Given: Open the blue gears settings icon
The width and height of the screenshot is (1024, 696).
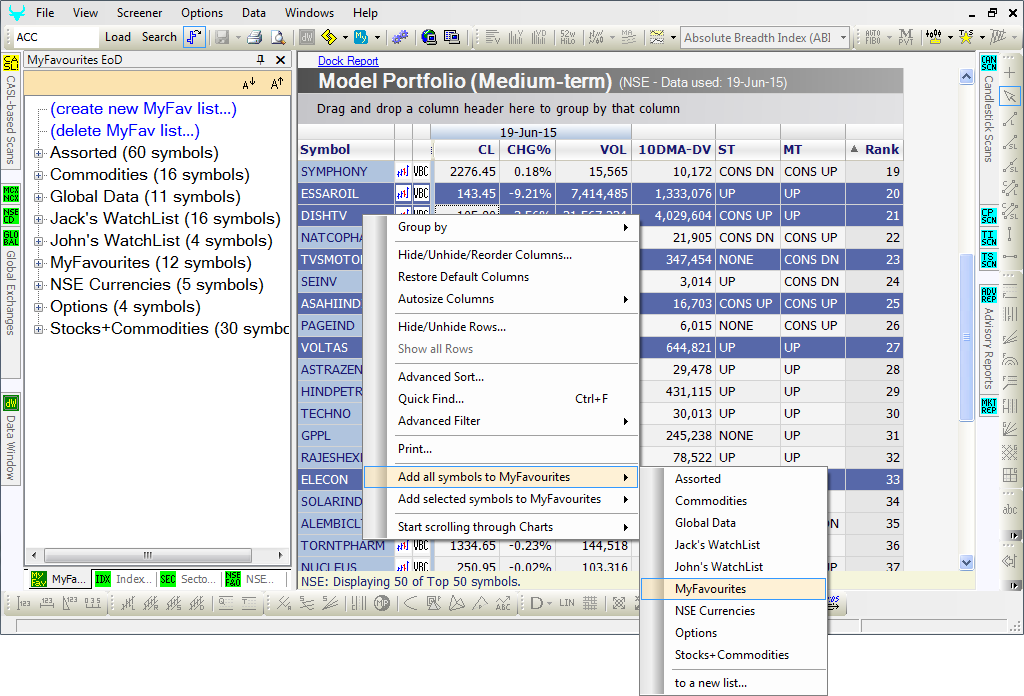Looking at the screenshot, I should pos(400,37).
